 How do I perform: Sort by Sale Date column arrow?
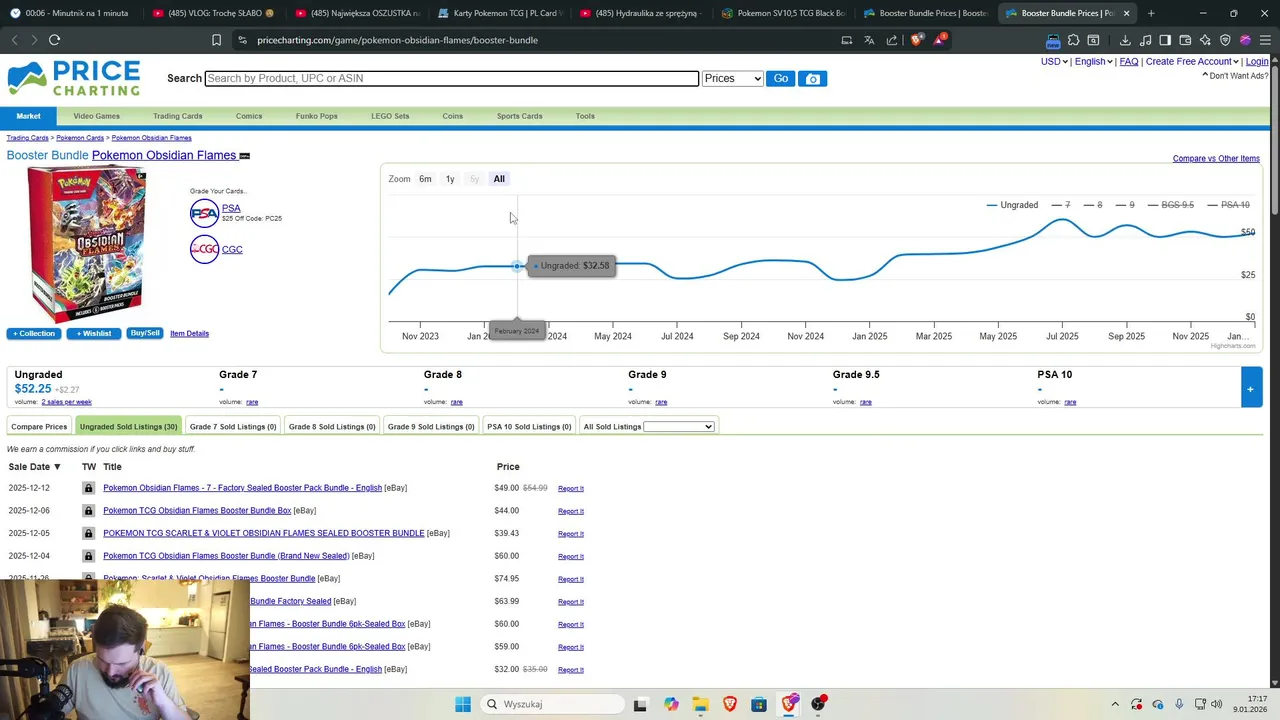pyautogui.click(x=57, y=467)
